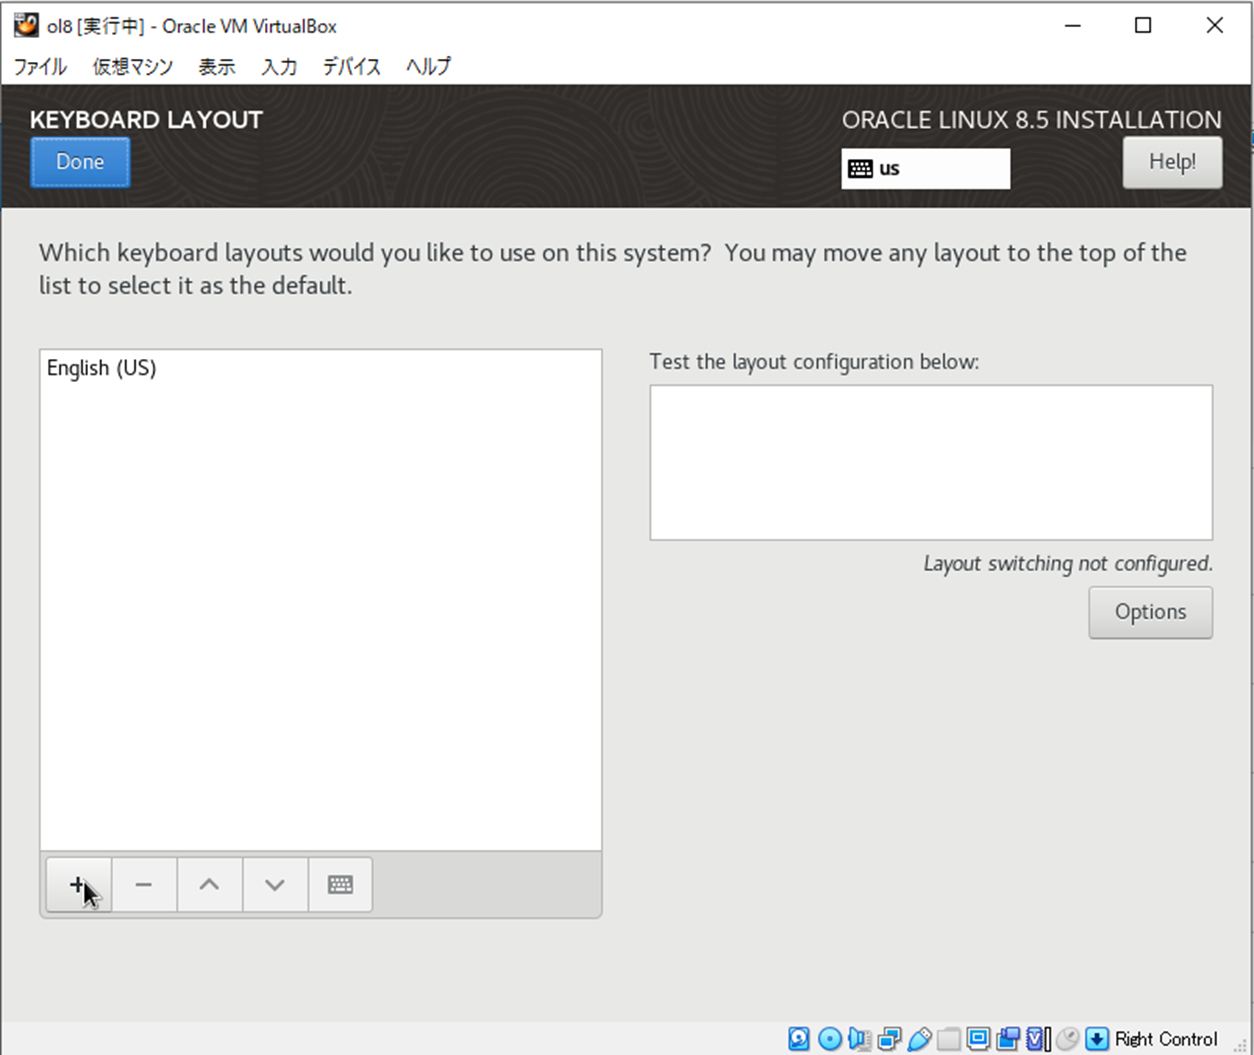Screen dimensions: 1254x1055
Task: Click the optical disk status icon
Action: pyautogui.click(x=830, y=1039)
